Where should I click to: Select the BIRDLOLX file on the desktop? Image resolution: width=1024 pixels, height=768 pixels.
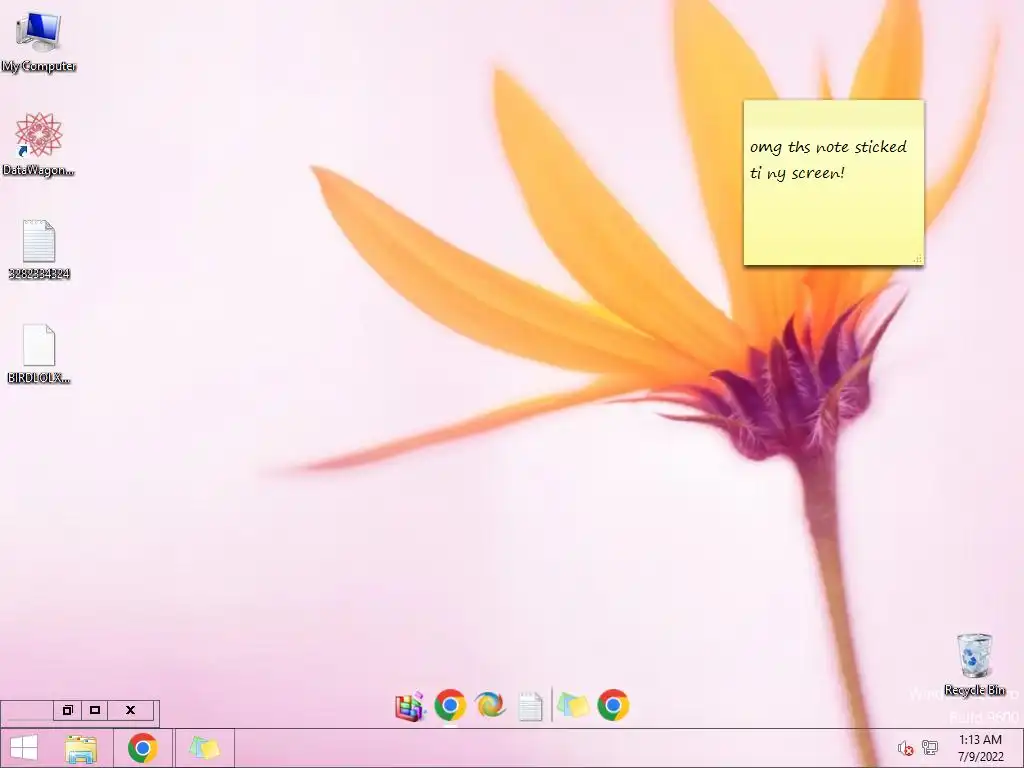pyautogui.click(x=39, y=353)
